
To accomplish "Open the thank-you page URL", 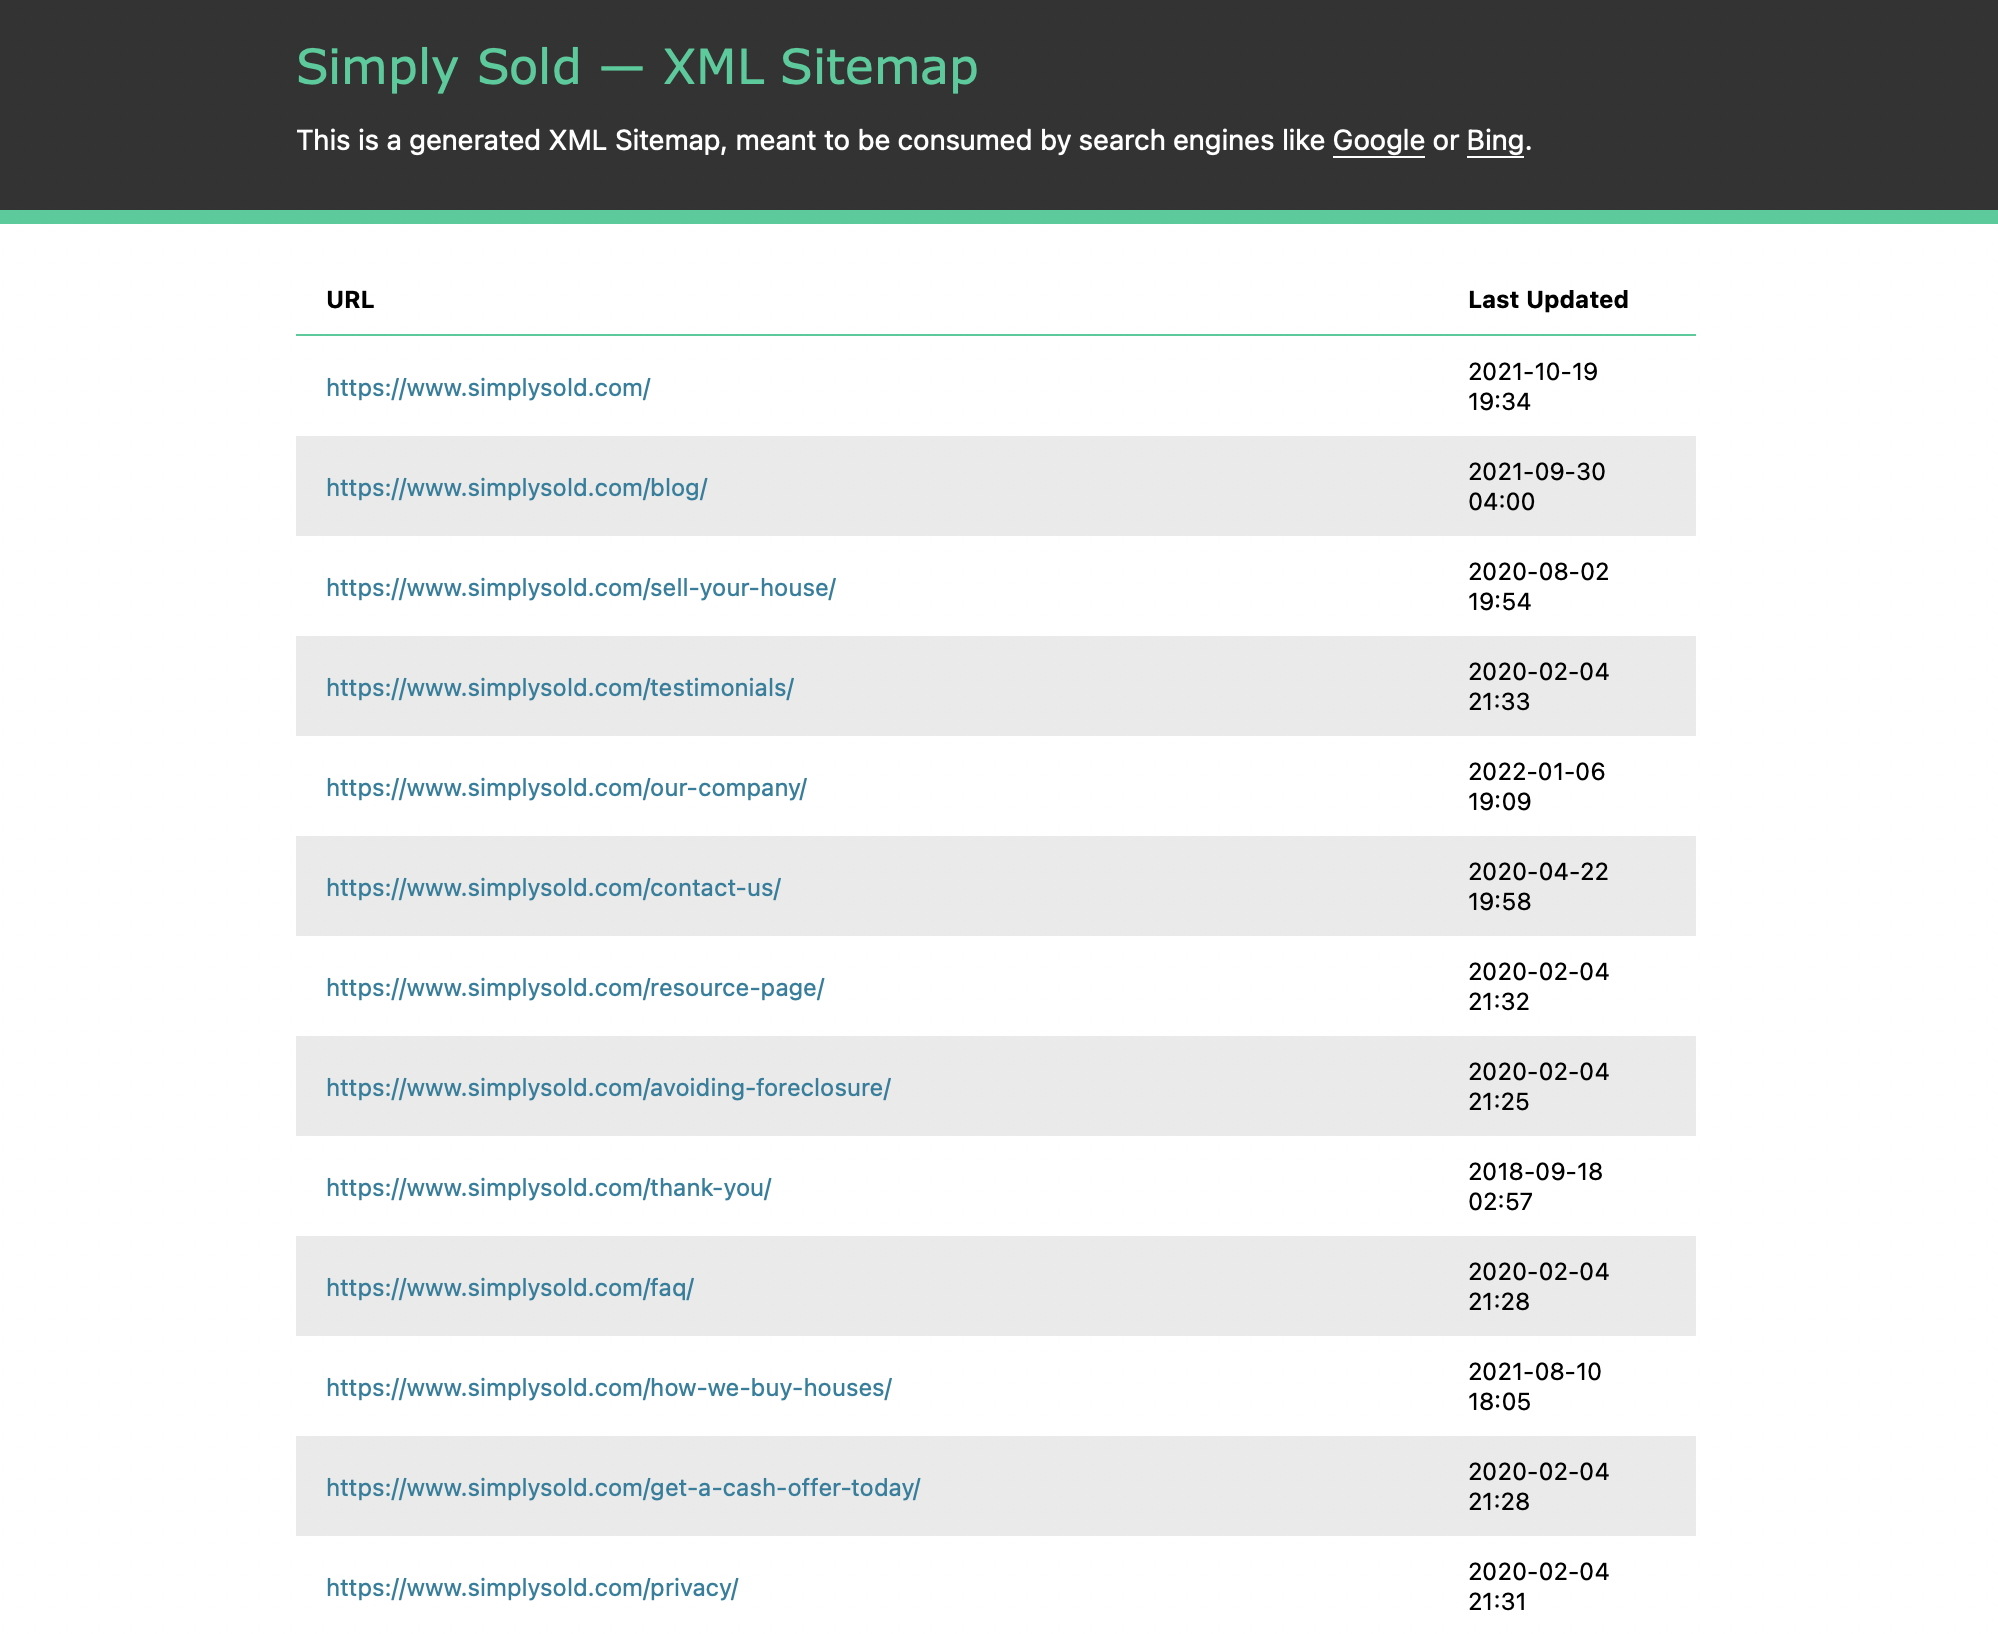I will point(548,1188).
